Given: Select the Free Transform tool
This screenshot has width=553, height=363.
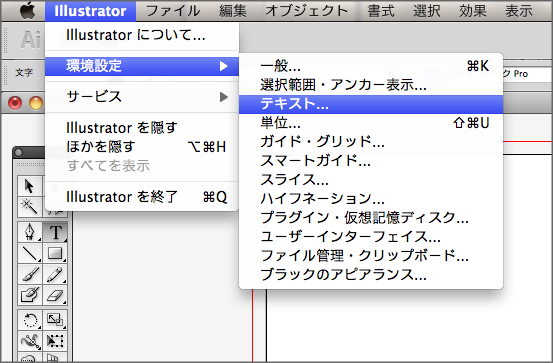Looking at the screenshot, I should (55, 341).
